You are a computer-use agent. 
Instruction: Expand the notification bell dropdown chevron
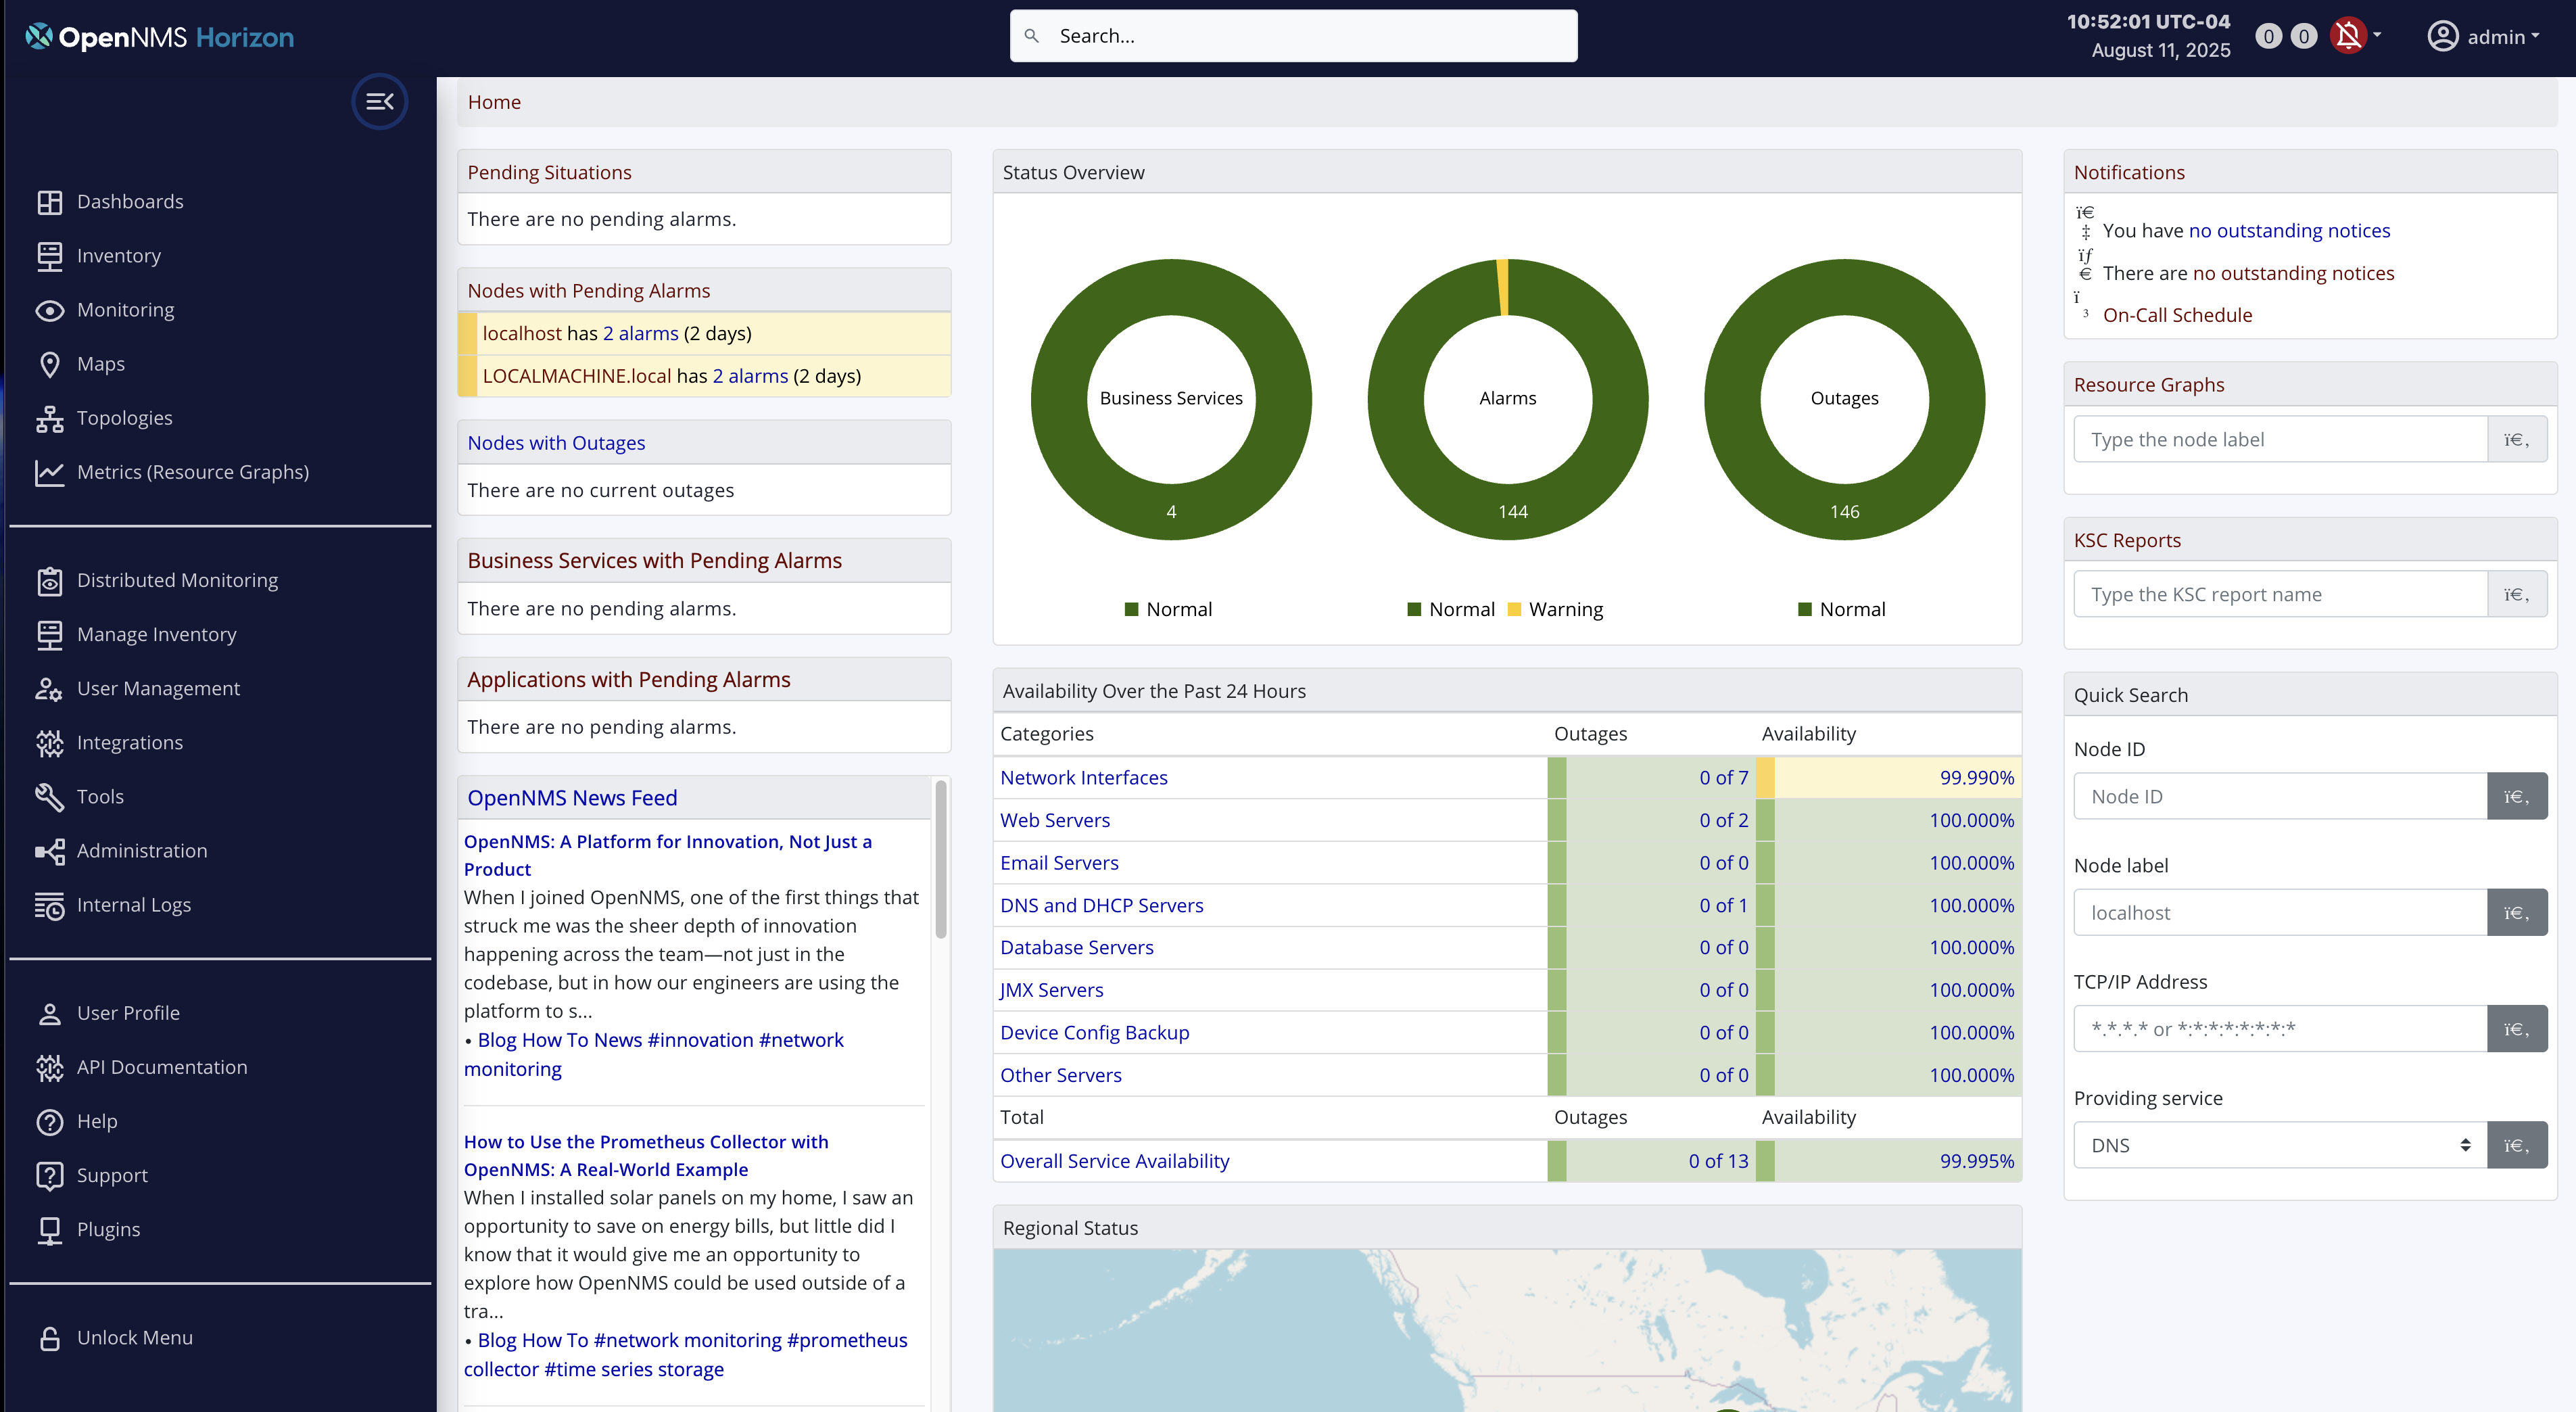click(x=2377, y=35)
